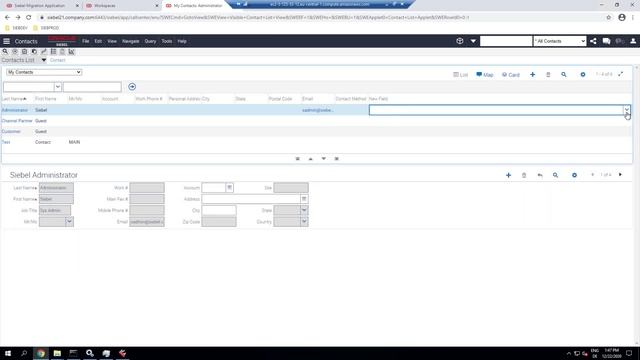Open the Chrome icon in the Windows taskbar
Viewport: 640px width, 360px height.
point(40,353)
